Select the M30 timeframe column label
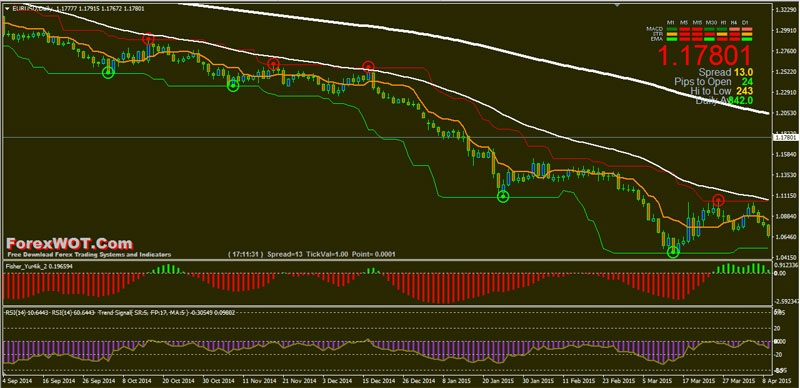The height and width of the screenshot is (388, 800). pyautogui.click(x=711, y=22)
